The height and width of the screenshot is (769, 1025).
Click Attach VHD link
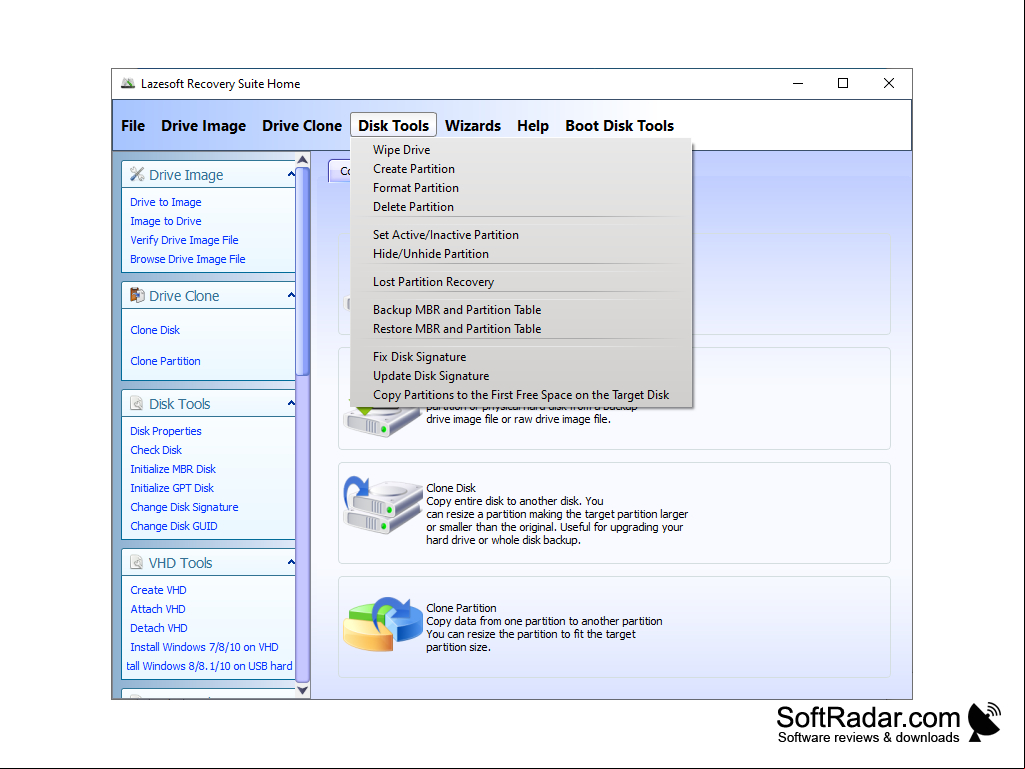pyautogui.click(x=158, y=609)
